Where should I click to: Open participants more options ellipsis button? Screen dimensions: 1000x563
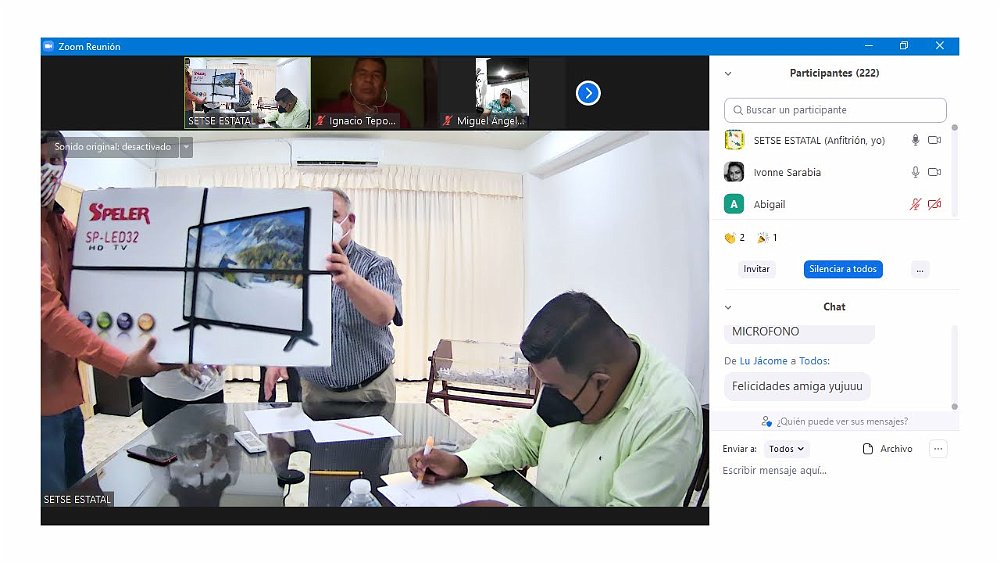pos(920,269)
